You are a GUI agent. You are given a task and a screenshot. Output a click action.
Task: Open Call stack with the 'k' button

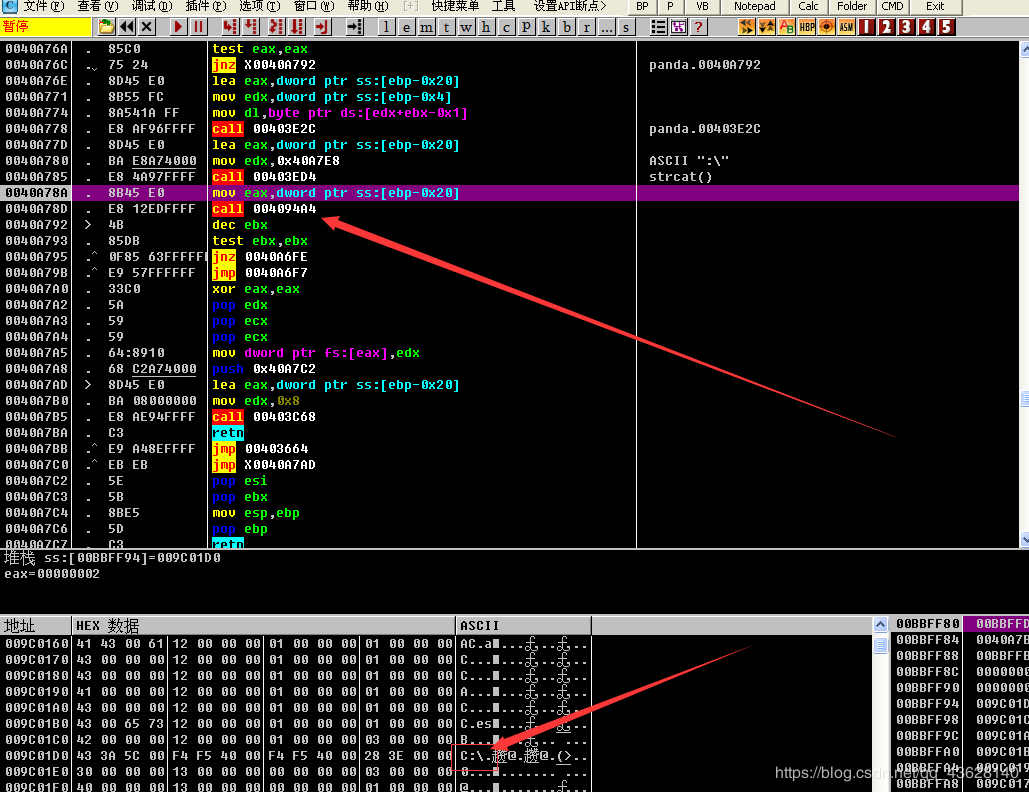[x=546, y=27]
